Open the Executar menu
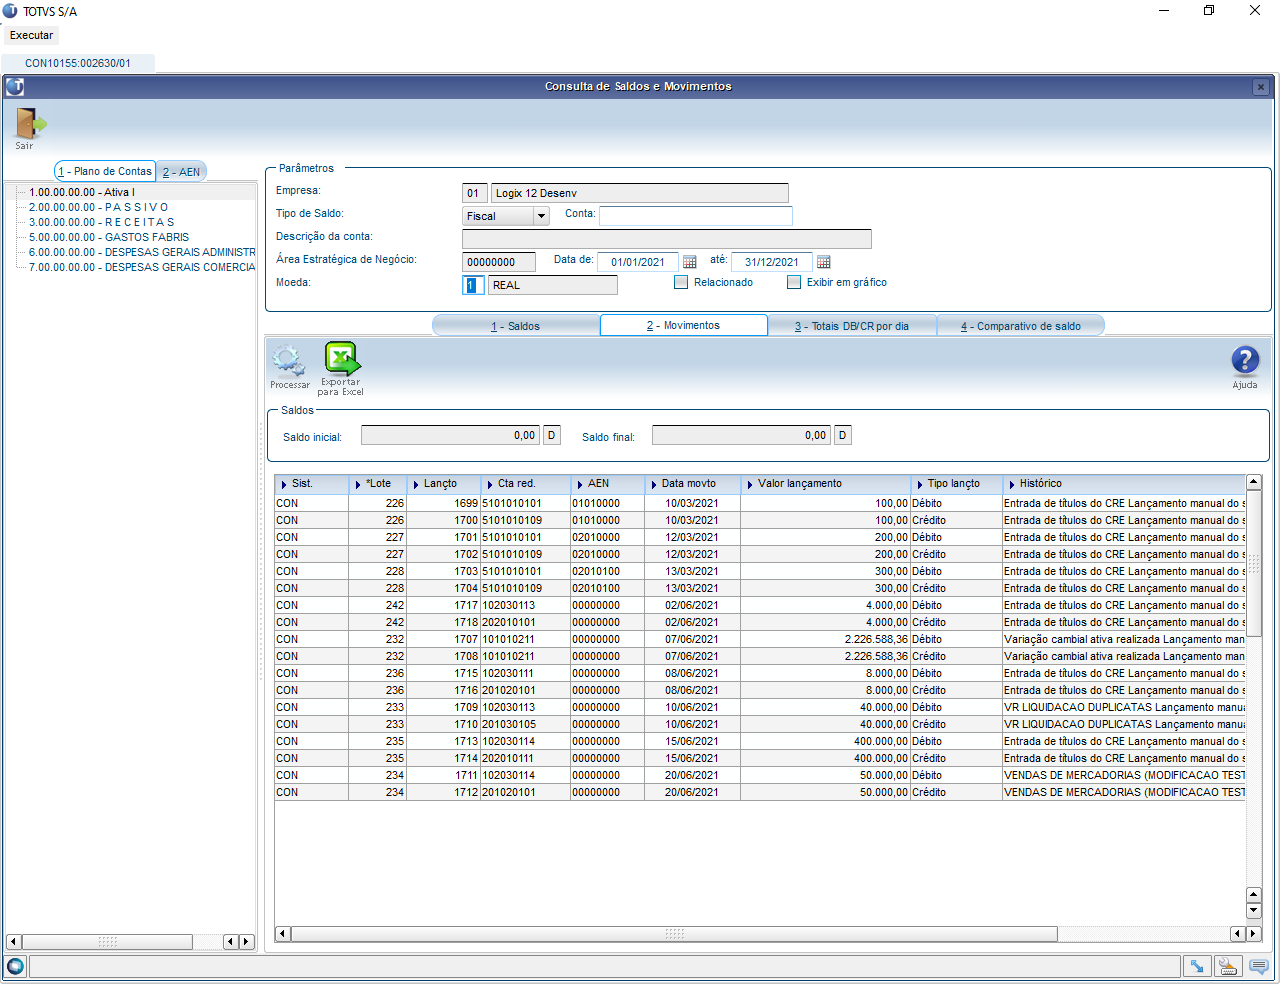Screen dimensions: 1280x984 point(31,35)
